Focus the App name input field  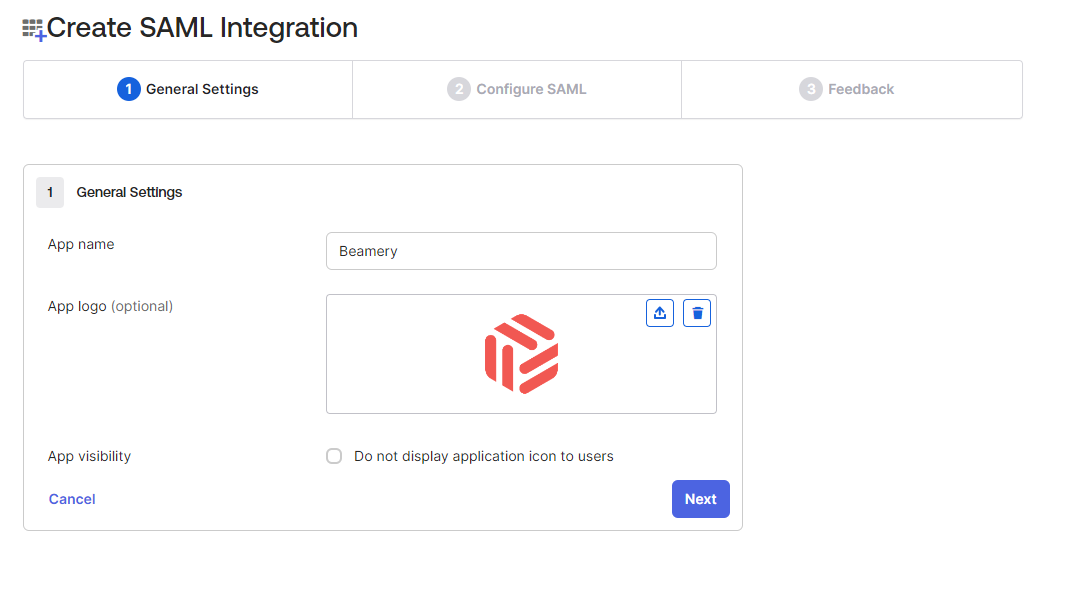click(x=521, y=251)
